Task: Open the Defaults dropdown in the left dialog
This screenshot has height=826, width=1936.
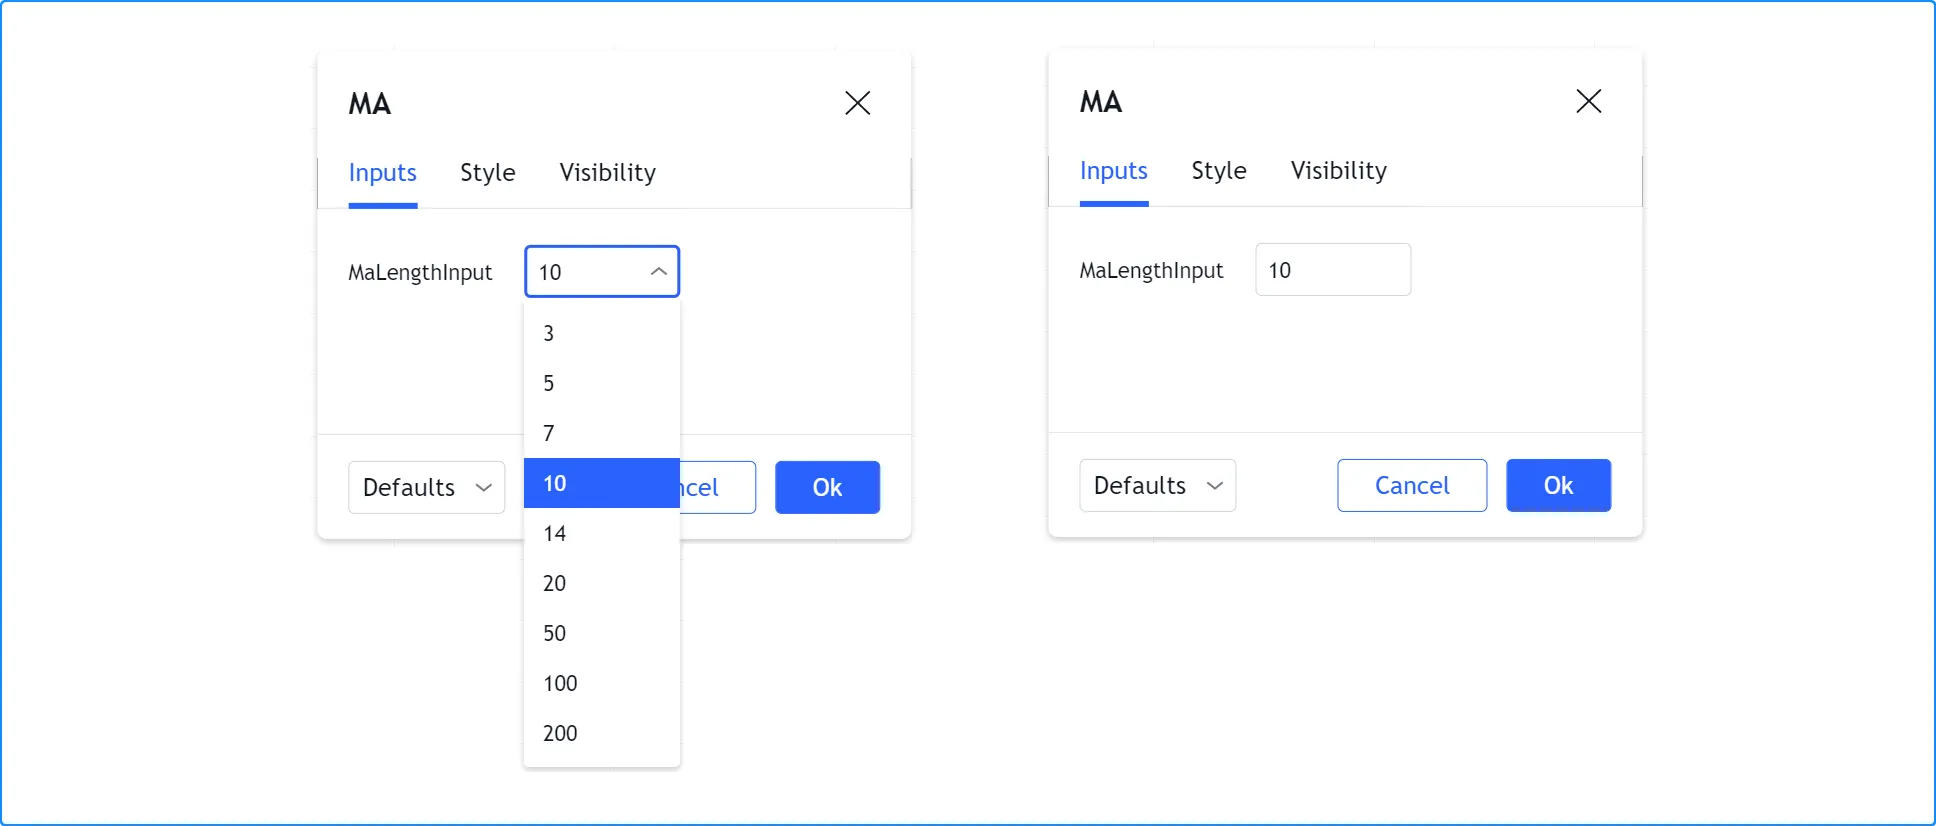Action: [426, 487]
